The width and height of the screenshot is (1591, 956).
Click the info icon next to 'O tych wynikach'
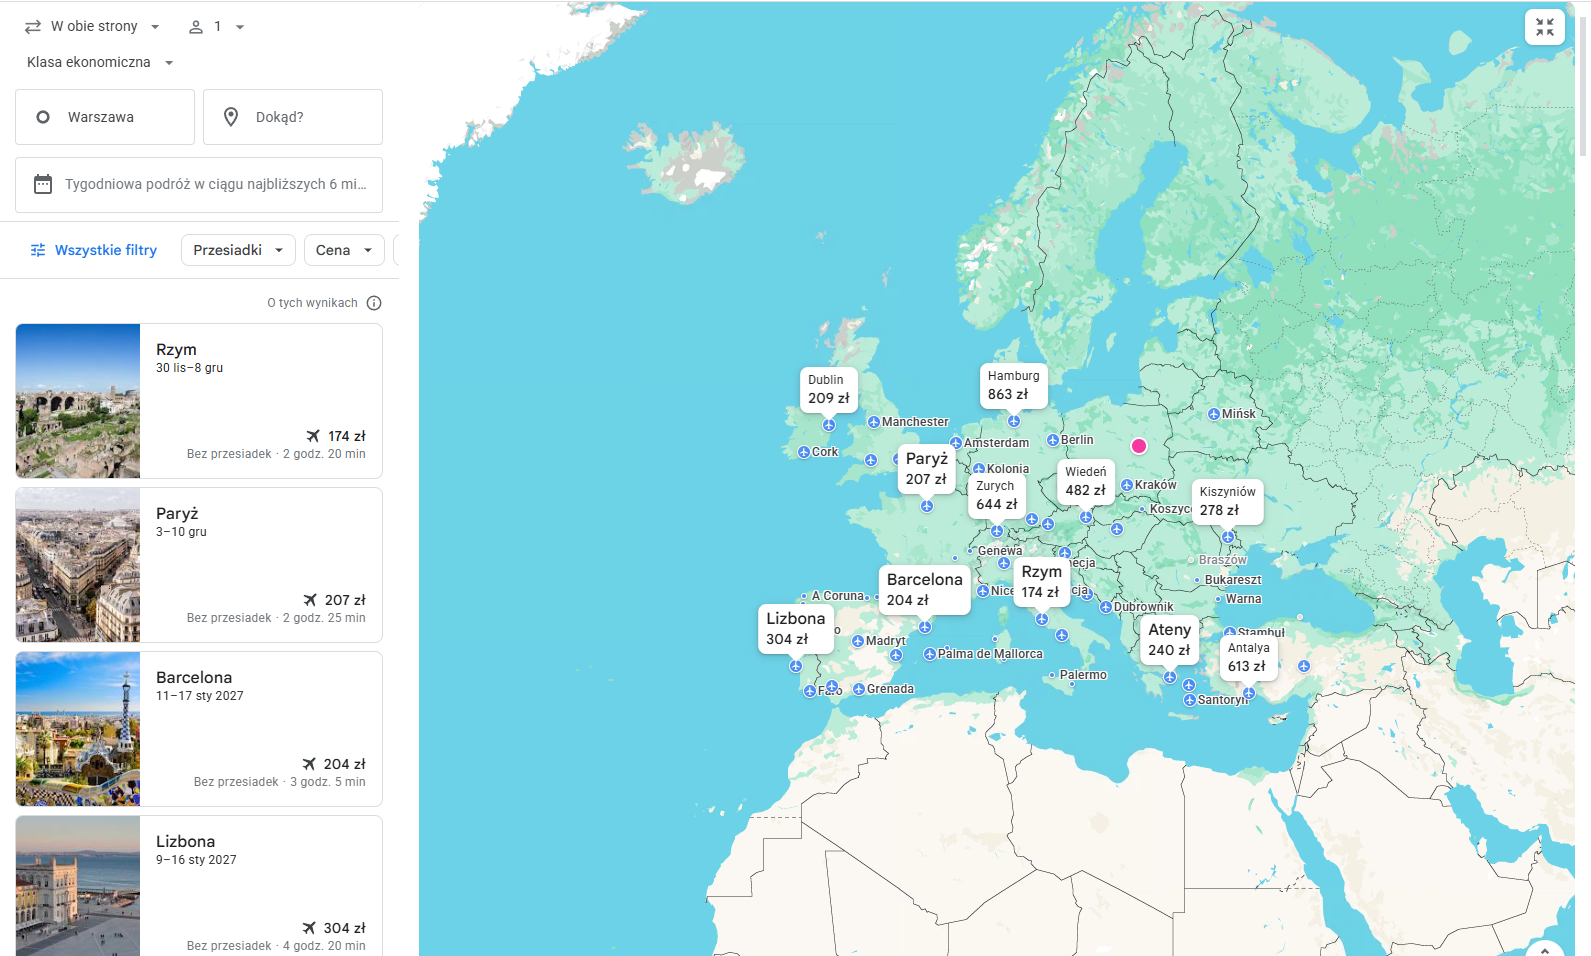click(374, 303)
